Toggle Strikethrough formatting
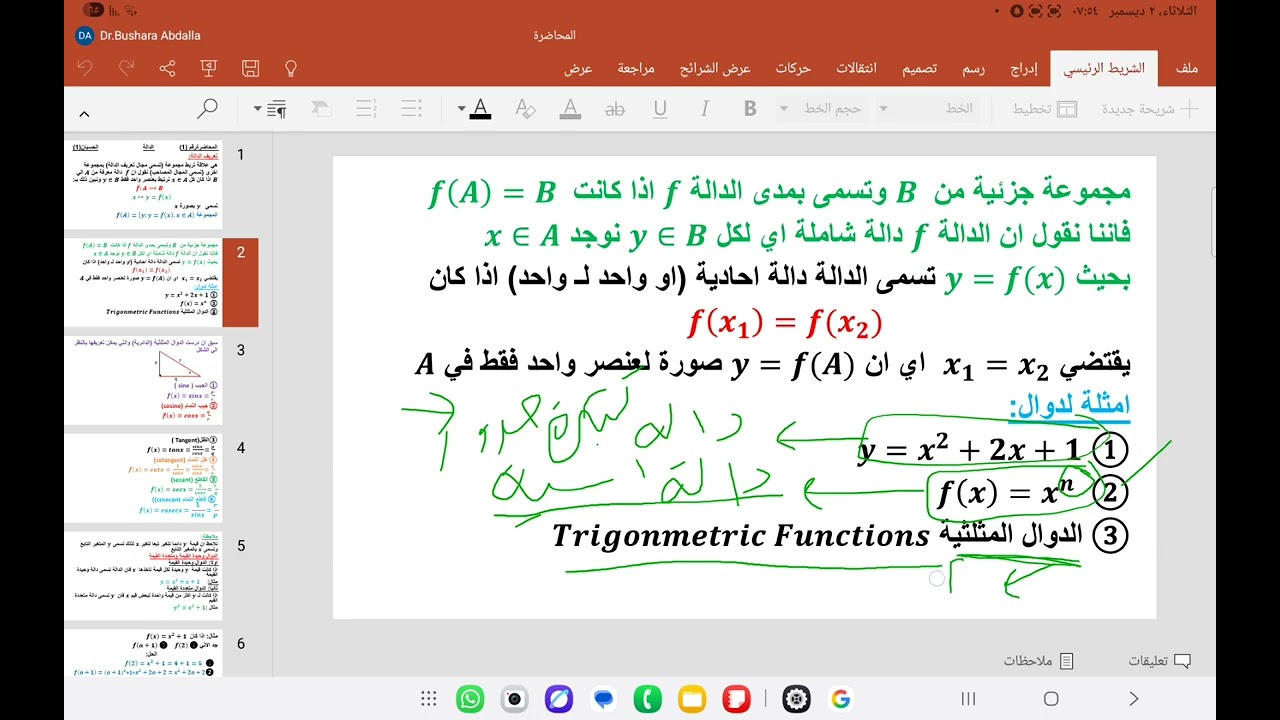 pos(615,108)
